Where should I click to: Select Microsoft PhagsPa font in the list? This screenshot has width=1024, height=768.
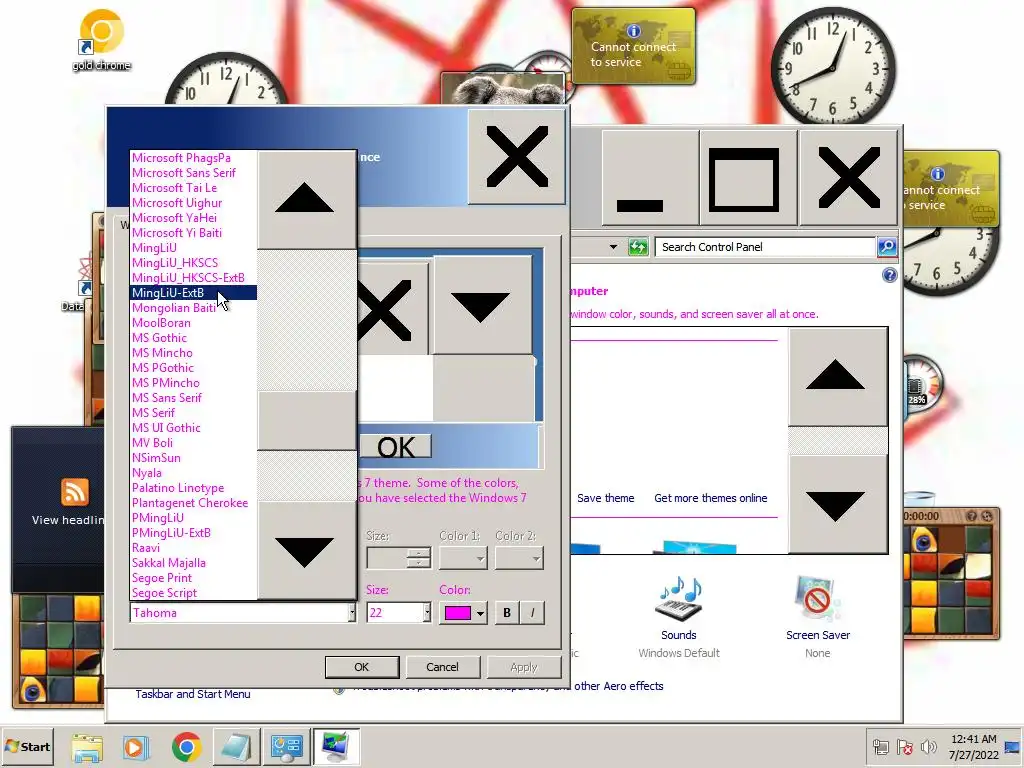pyautogui.click(x=193, y=158)
